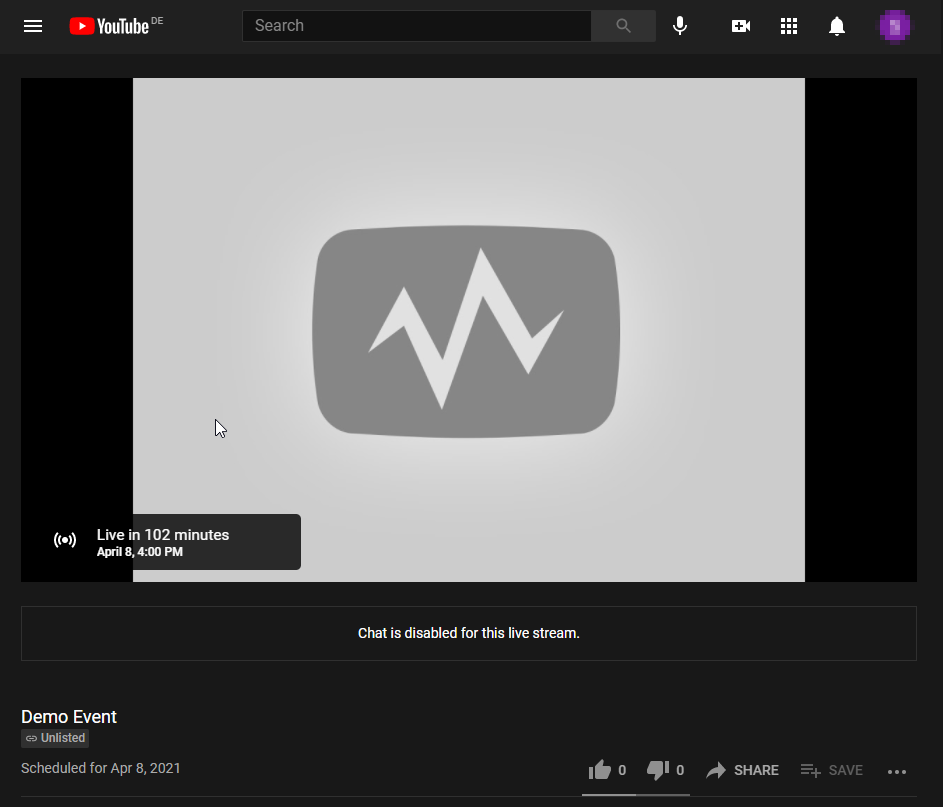Screen dimensions: 943x807
Task: Click the magnifier search button
Action: pos(623,26)
